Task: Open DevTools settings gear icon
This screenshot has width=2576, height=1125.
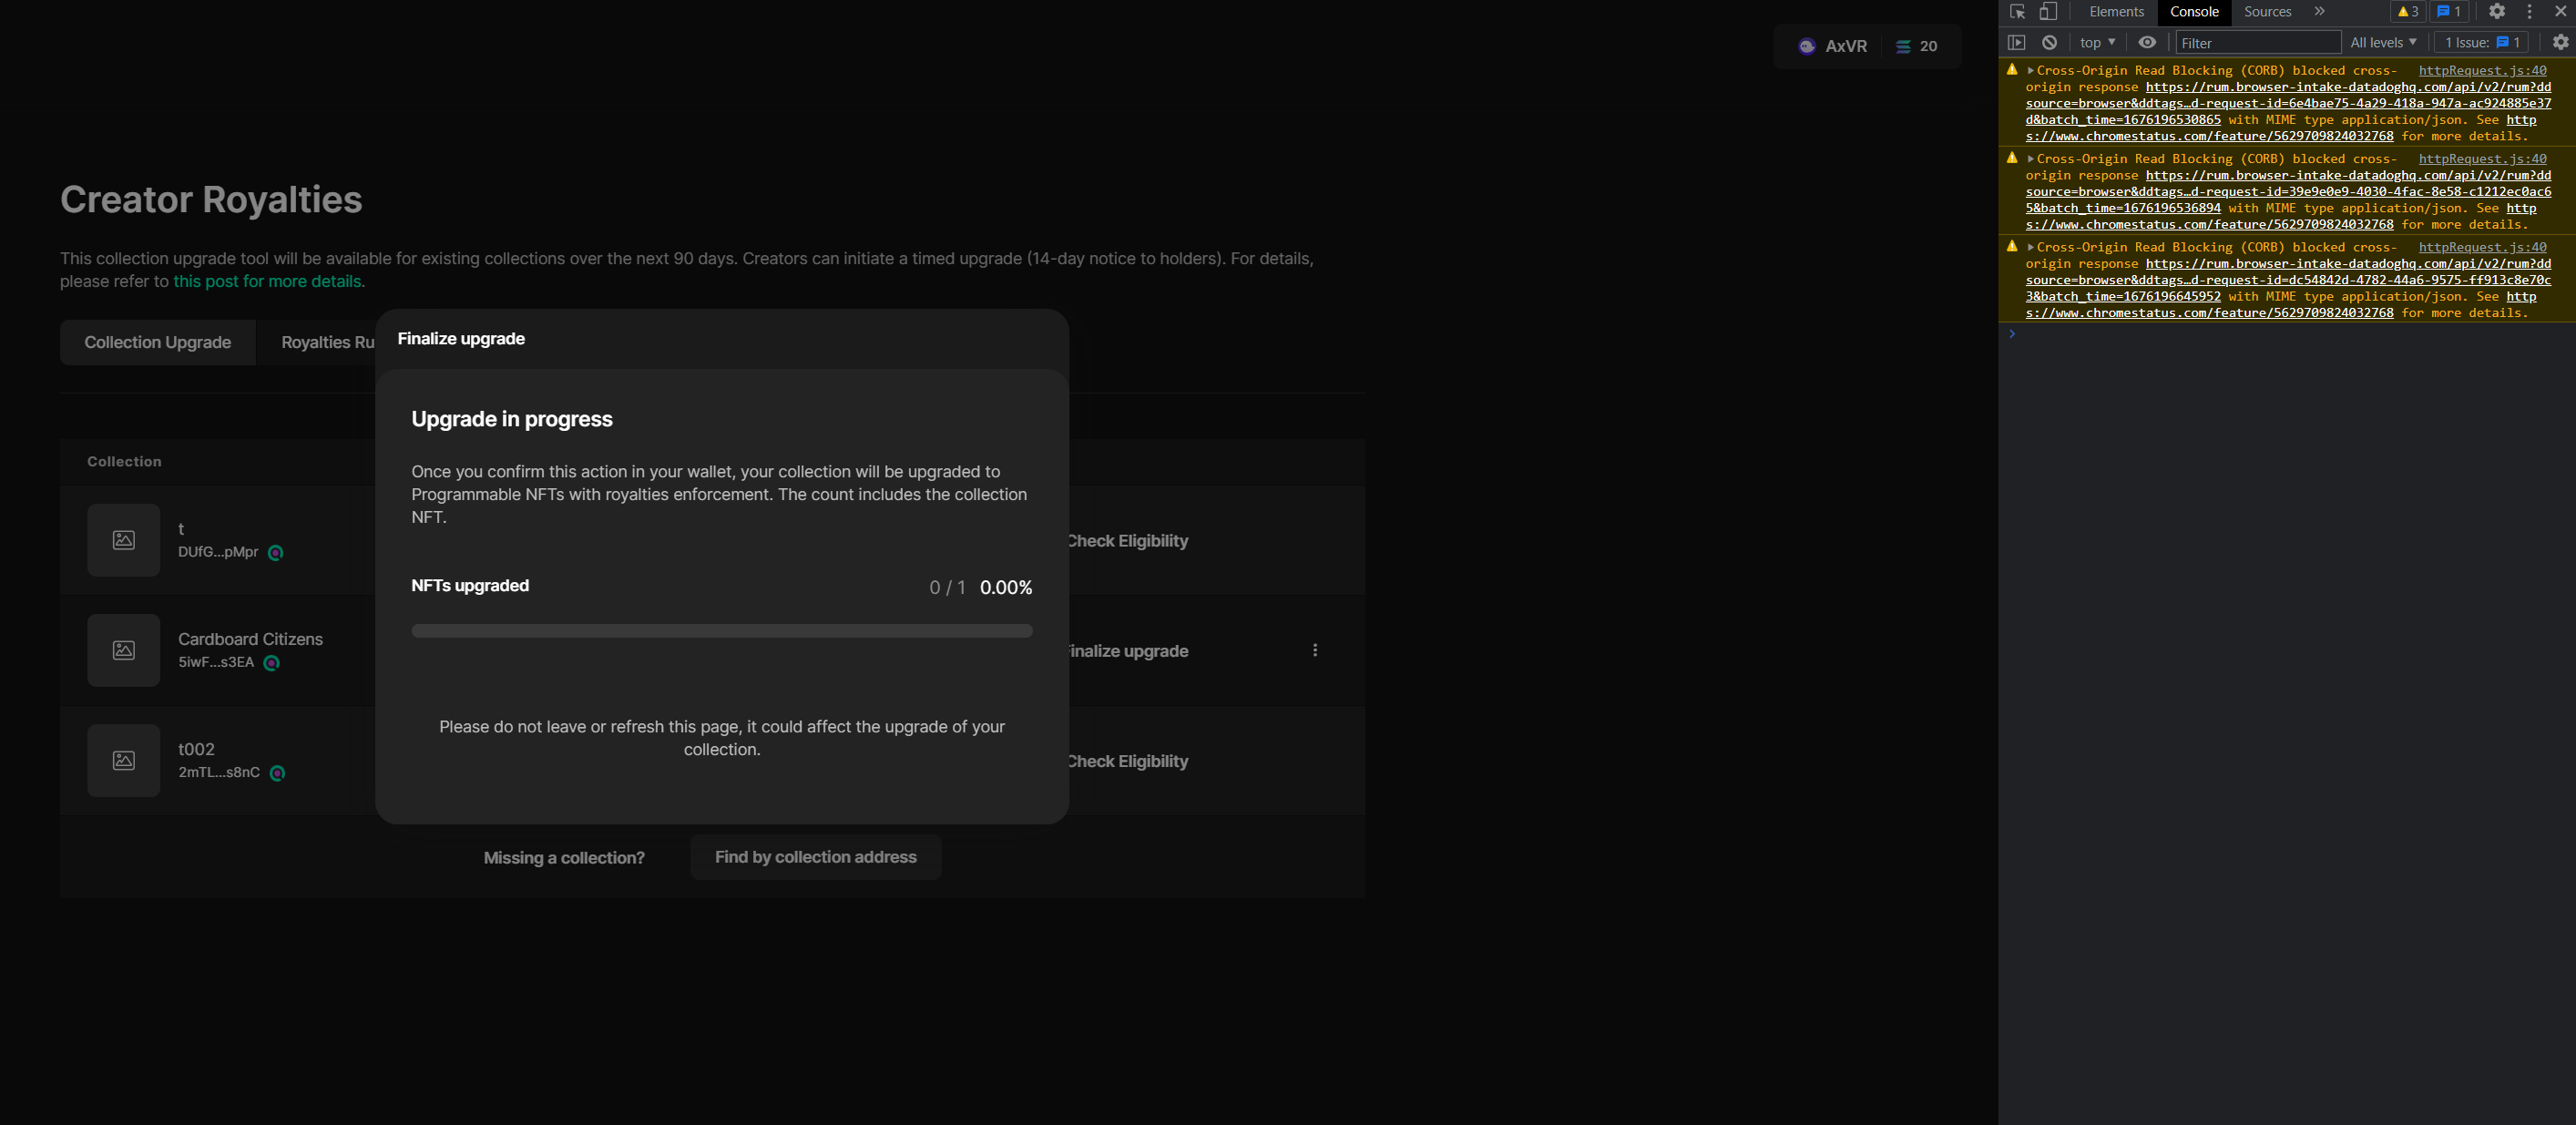Action: (x=2496, y=12)
